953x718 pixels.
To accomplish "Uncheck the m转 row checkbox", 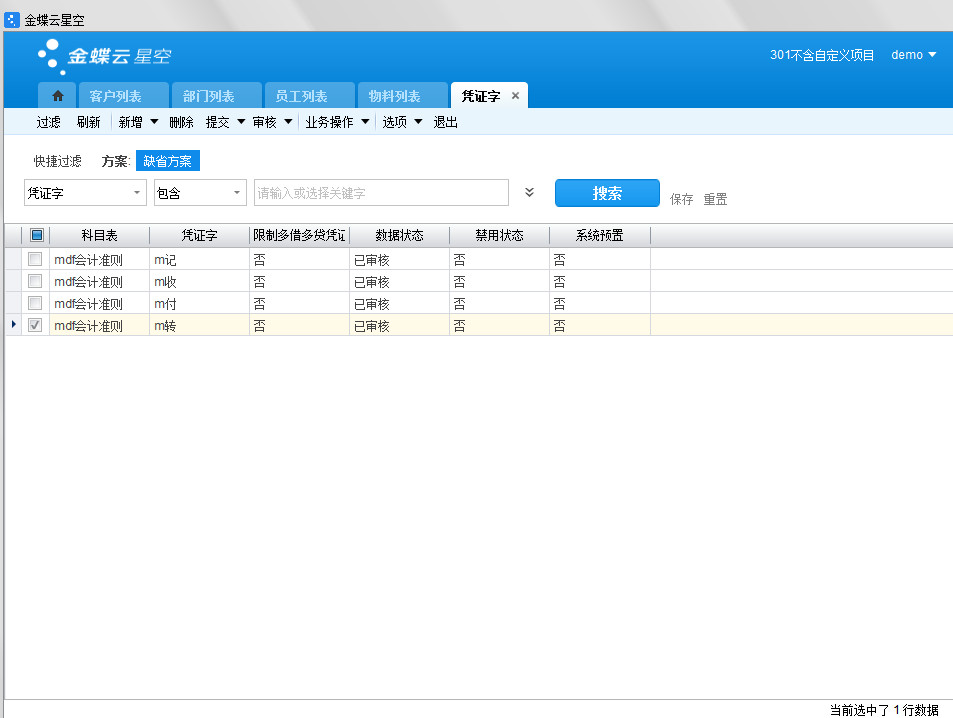I will (x=35, y=326).
